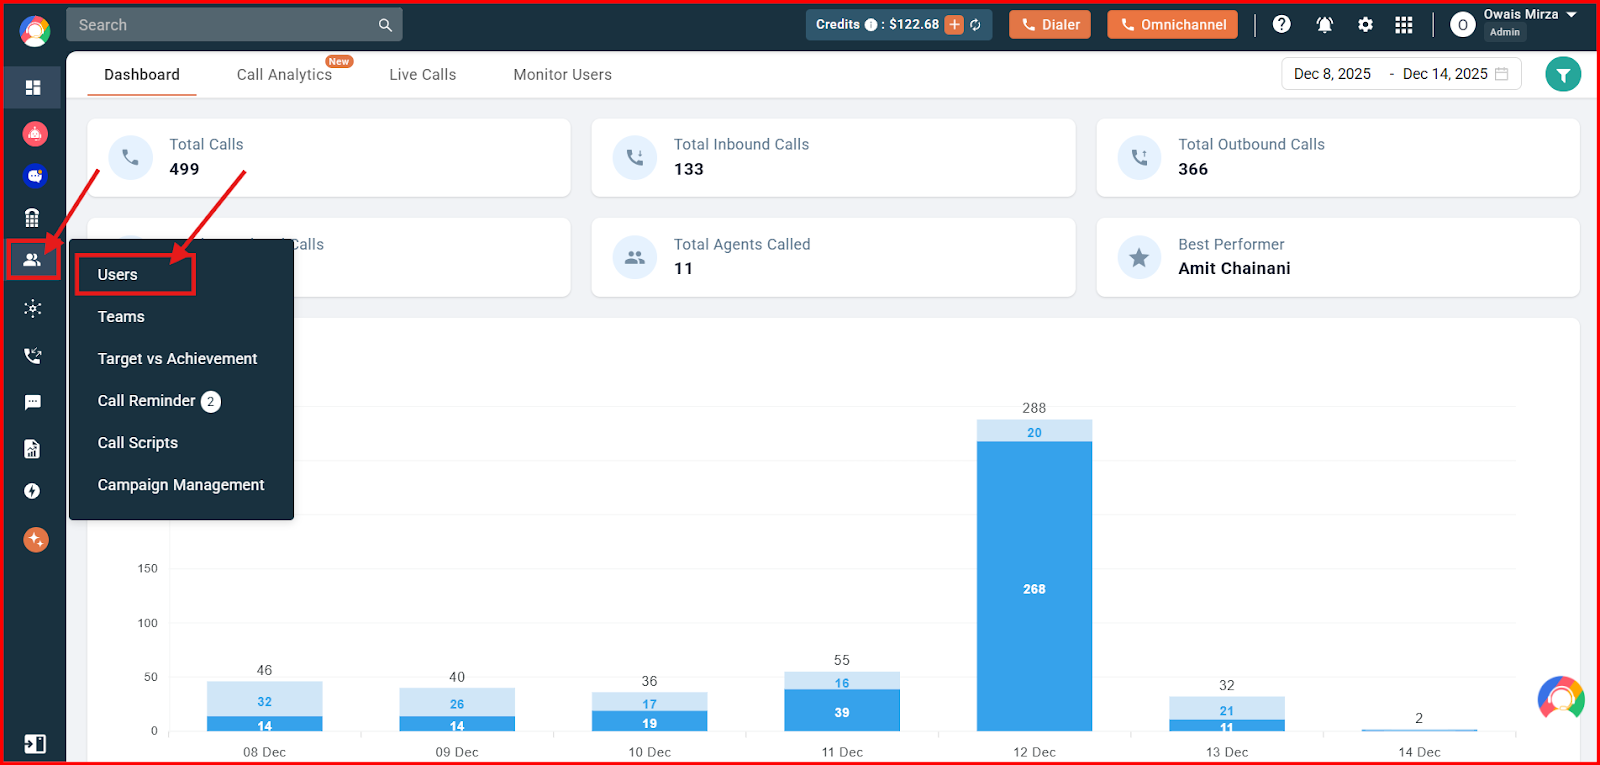
Task: Open the users group icon in sidebar
Action: [x=32, y=260]
